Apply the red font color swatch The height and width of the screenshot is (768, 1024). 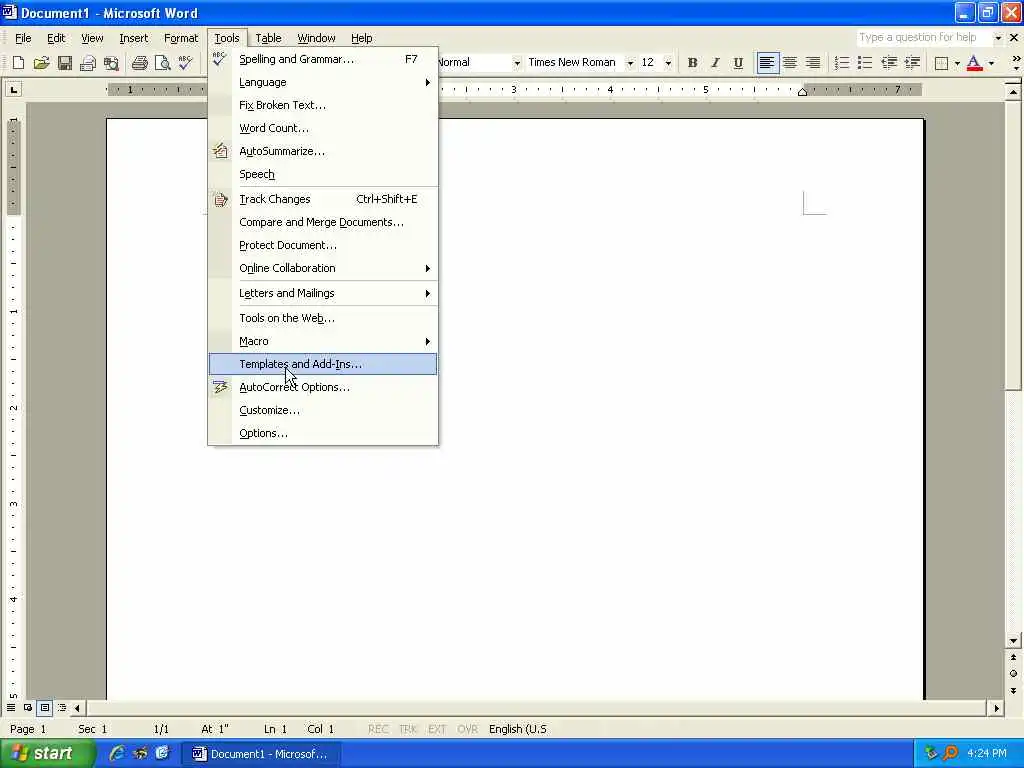click(x=974, y=63)
